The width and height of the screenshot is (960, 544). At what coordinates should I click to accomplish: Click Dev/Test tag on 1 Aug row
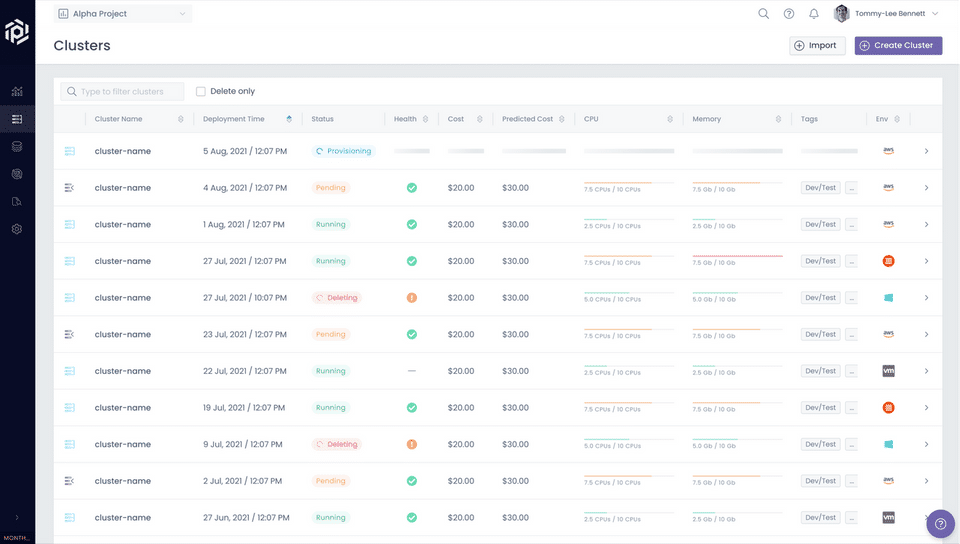pos(820,225)
